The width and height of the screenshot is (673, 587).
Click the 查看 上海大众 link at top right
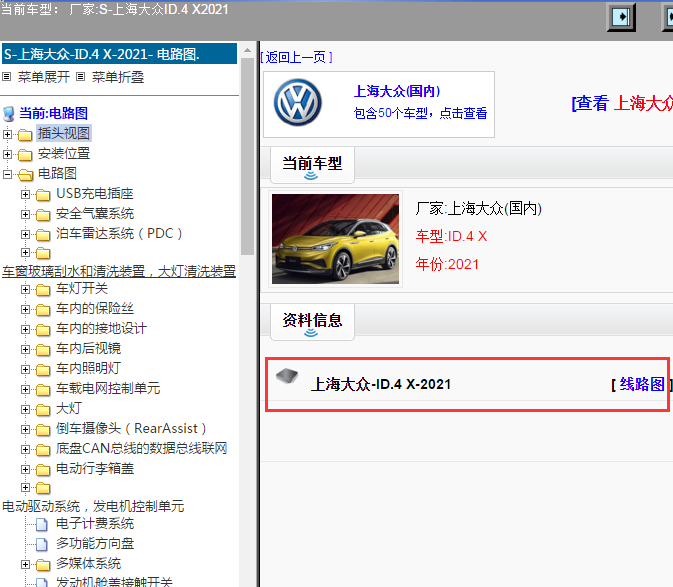pos(622,103)
